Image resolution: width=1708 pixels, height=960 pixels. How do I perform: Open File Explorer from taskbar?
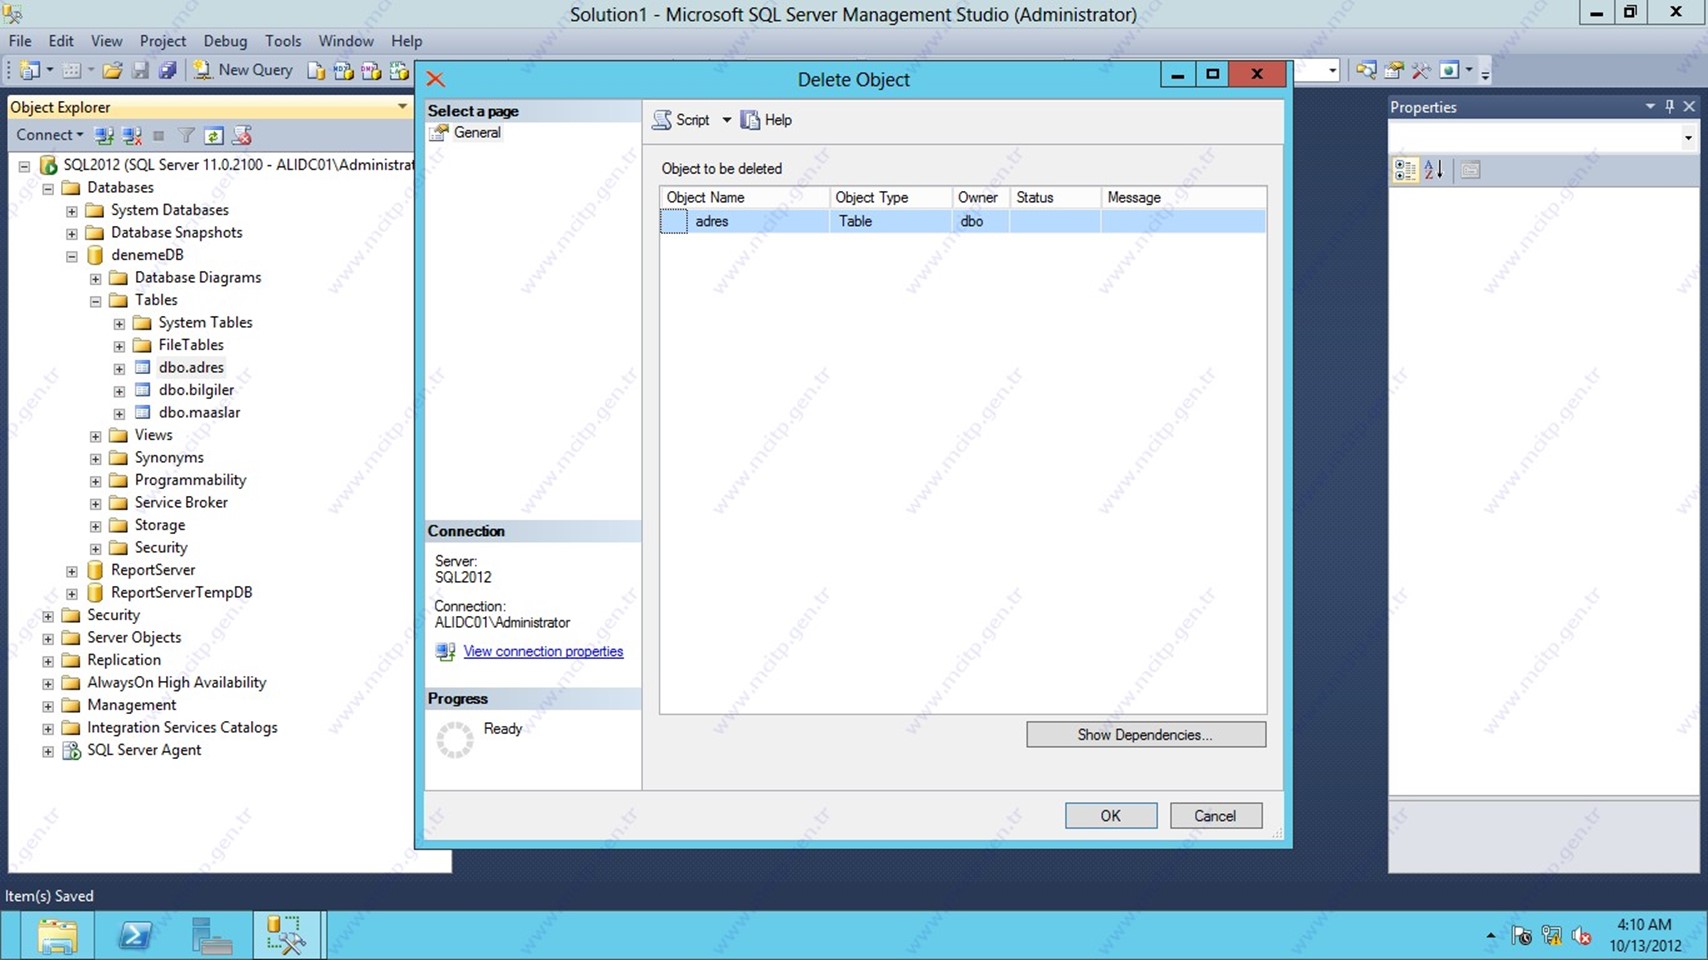coord(58,936)
